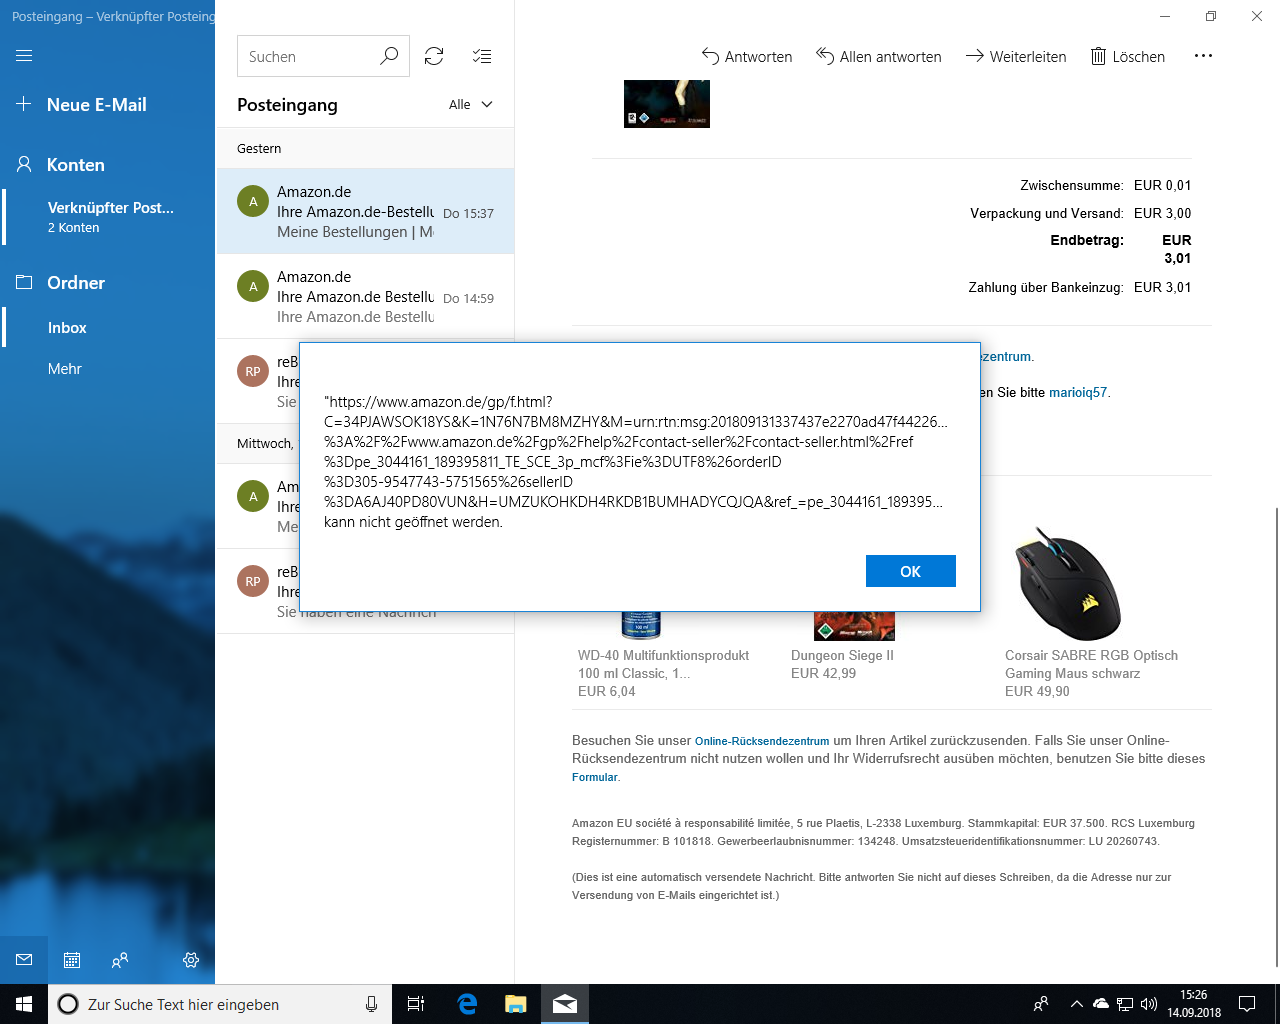Screen dimensions: 1280x1024
Task: Open the Calendar app icon
Action: (72, 960)
